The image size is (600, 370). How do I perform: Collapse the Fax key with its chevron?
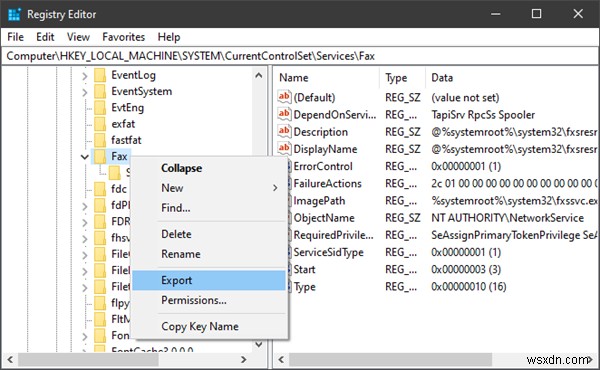coord(85,156)
